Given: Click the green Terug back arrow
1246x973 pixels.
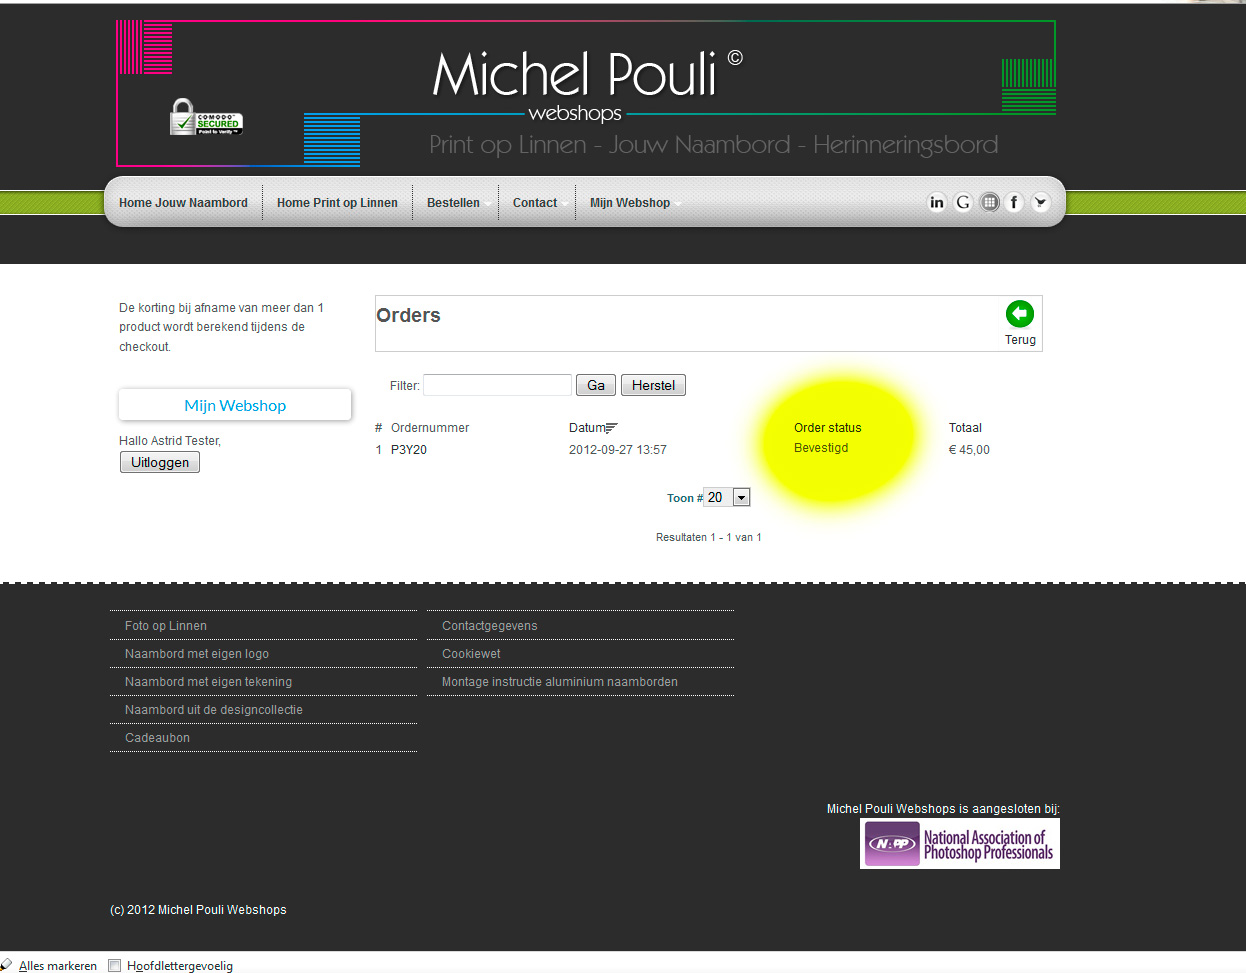Looking at the screenshot, I should click(1020, 314).
